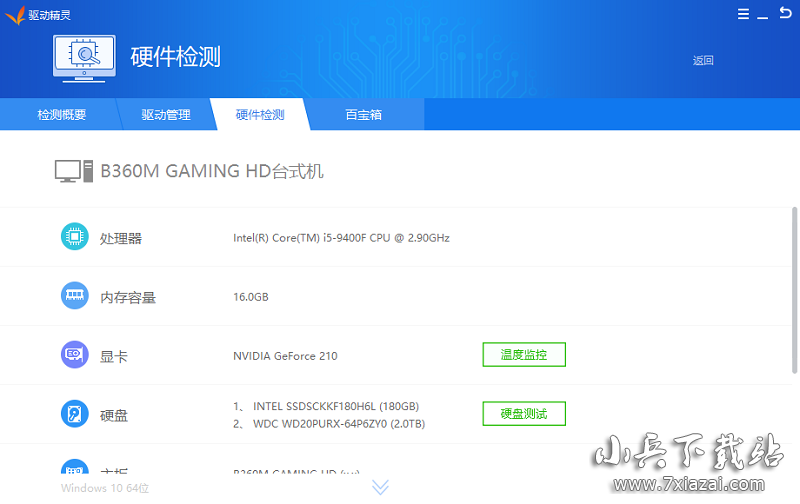
Task: Click the 16.0GB memory value
Action: pyautogui.click(x=251, y=297)
